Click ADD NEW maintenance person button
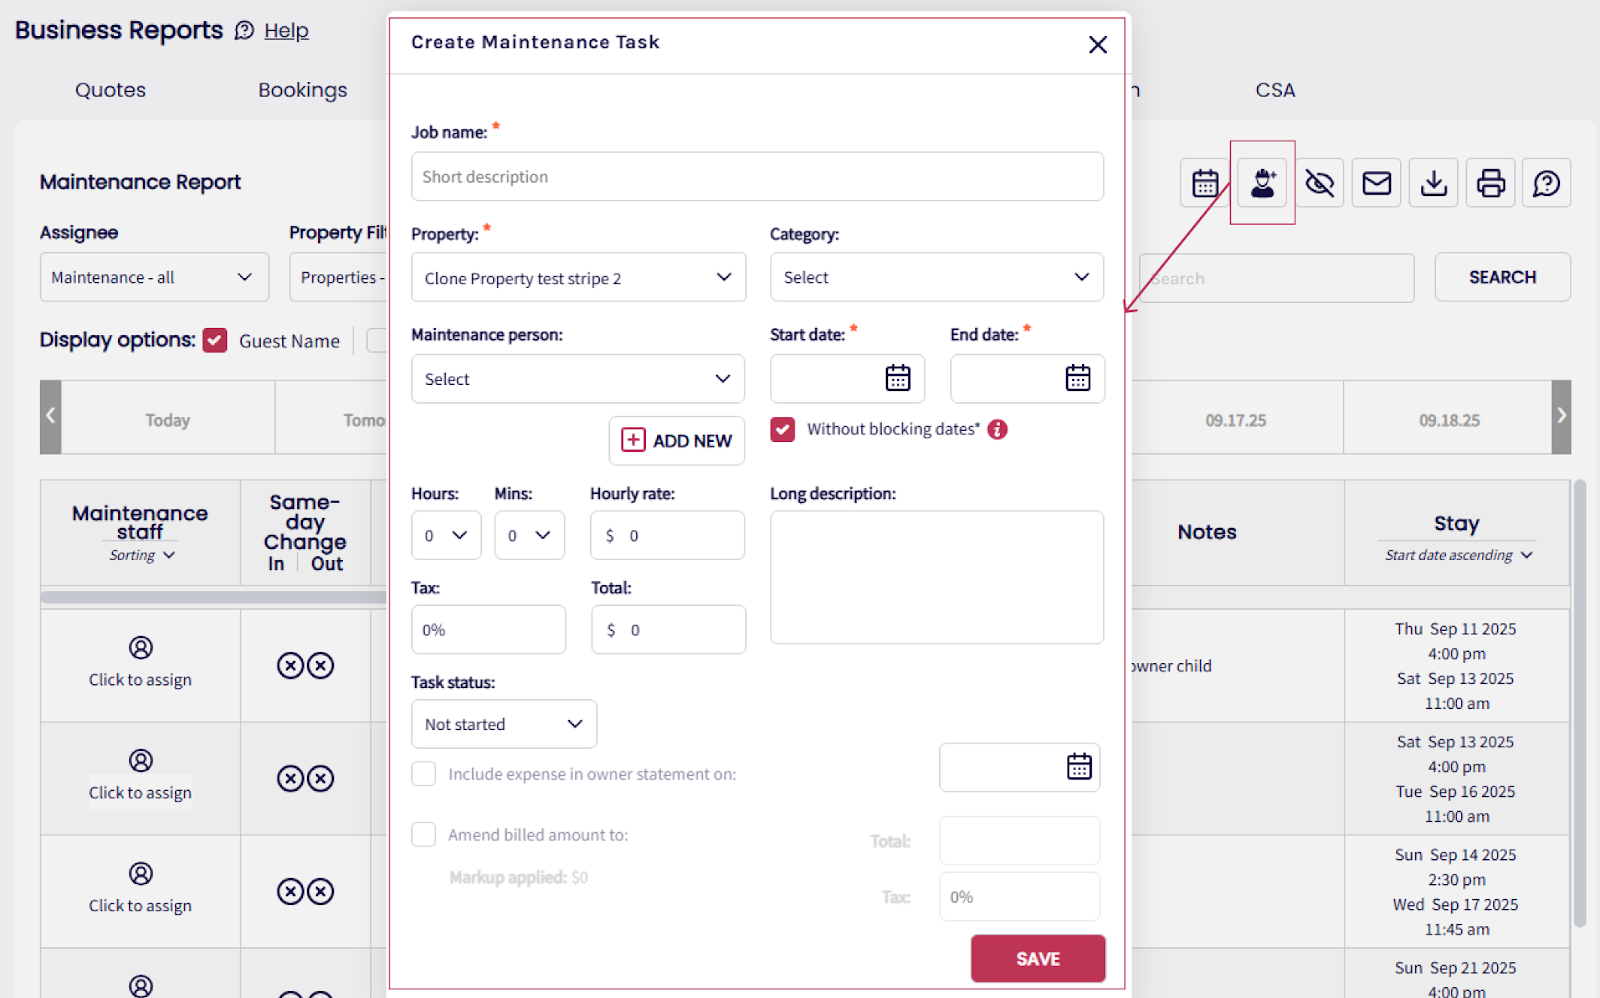Screen dimensions: 1600x998 [677, 441]
